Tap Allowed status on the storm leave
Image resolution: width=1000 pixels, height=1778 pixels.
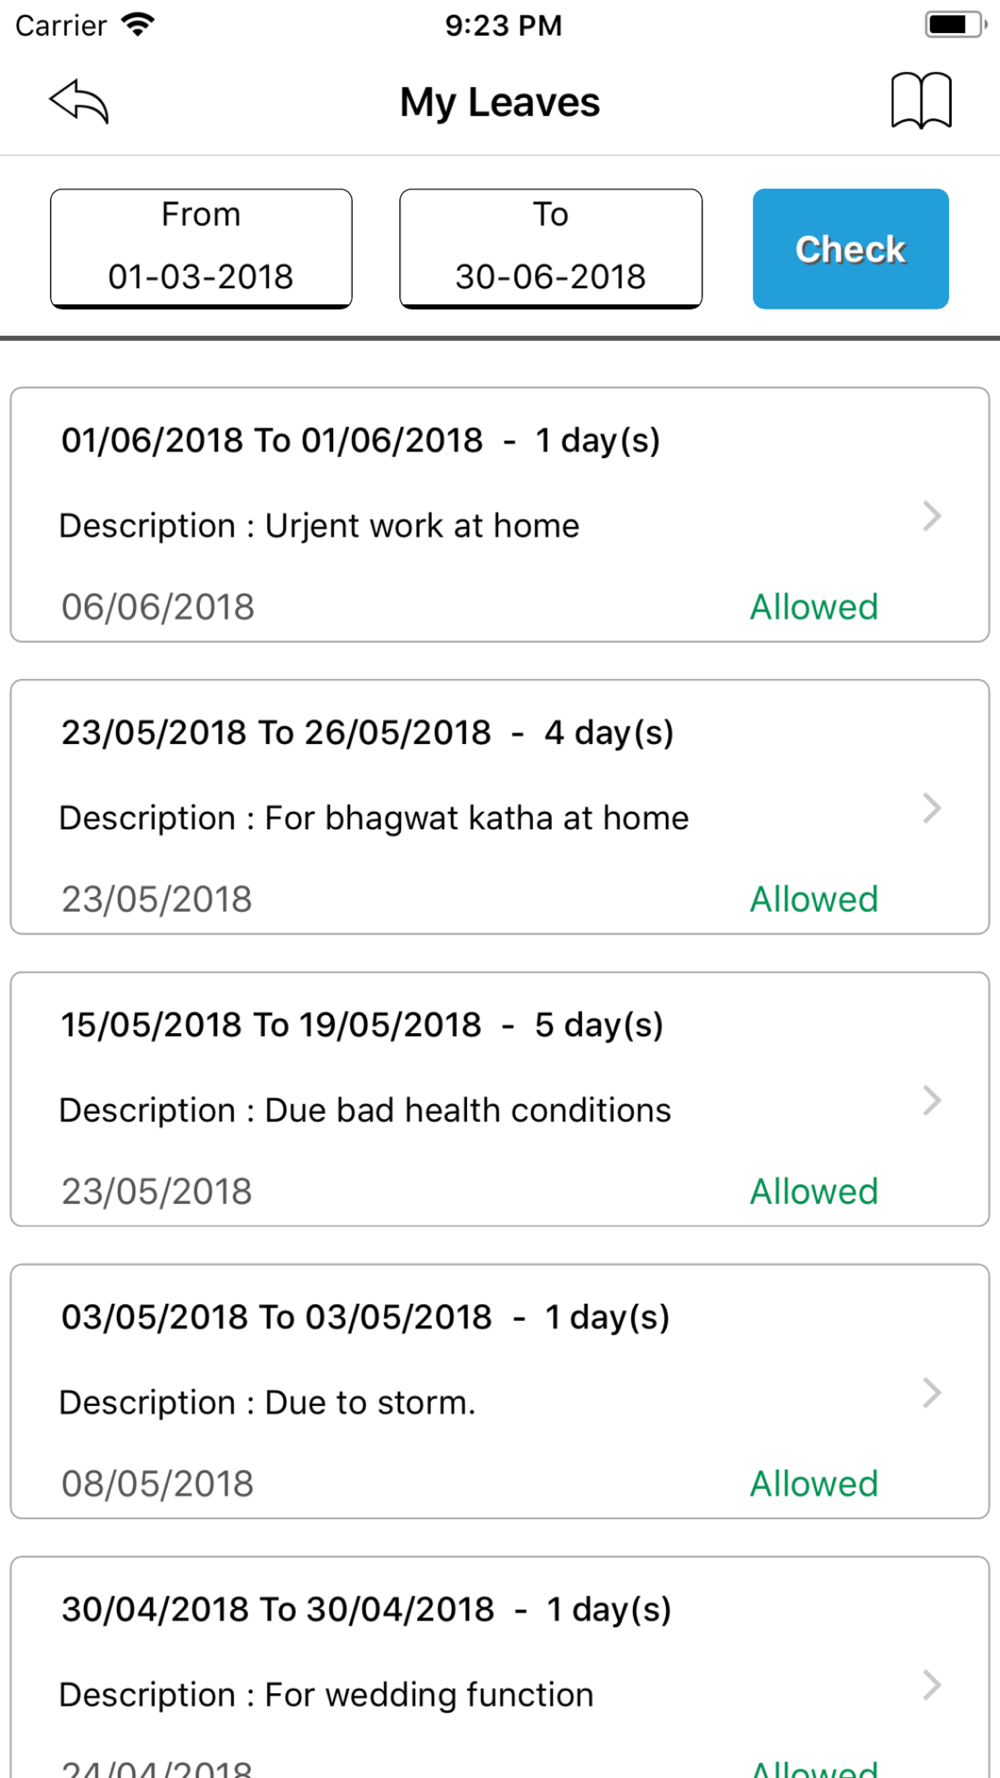[x=814, y=1484]
